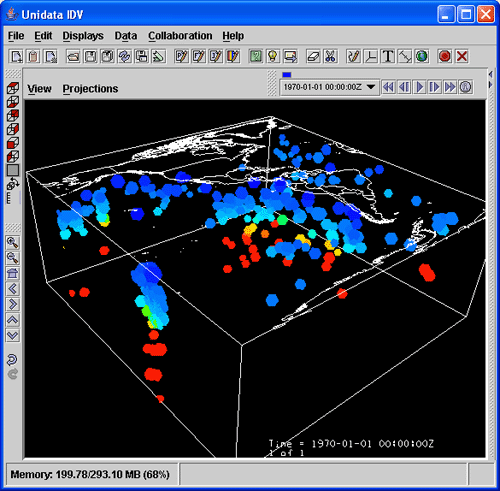Click the green question-mark help icon

point(256,56)
